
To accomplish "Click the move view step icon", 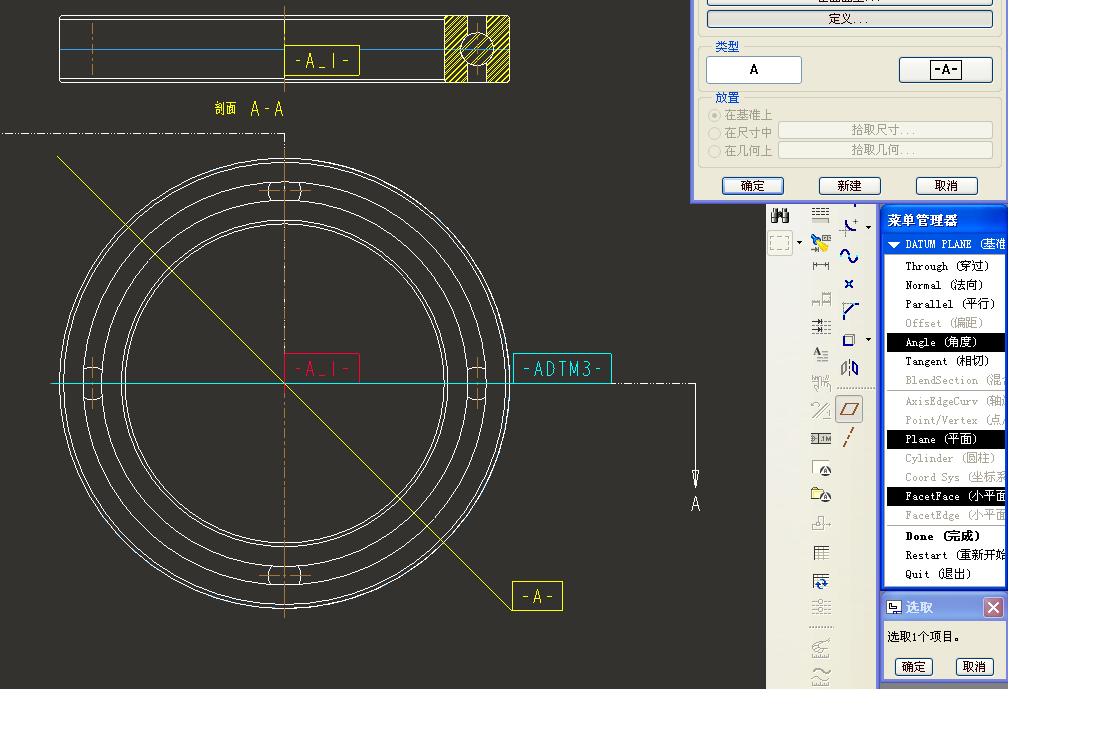I will click(821, 523).
